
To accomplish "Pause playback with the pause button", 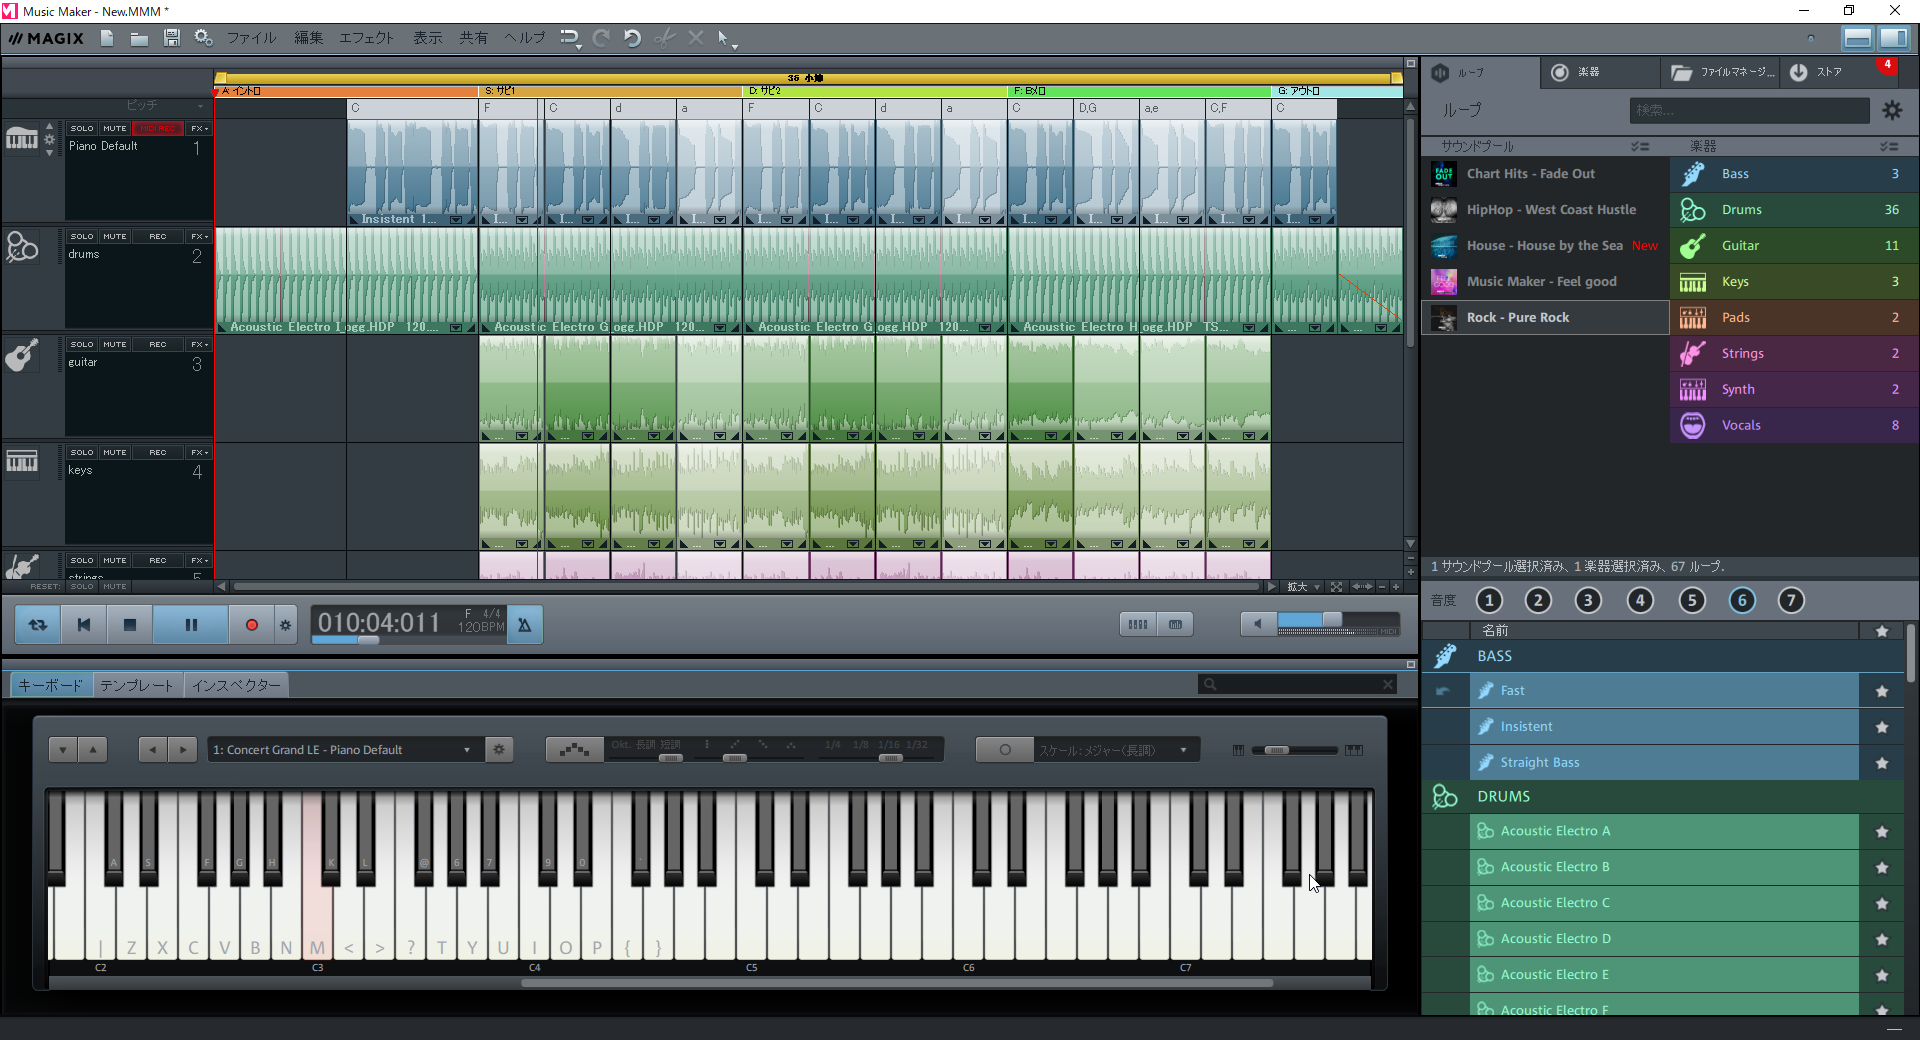I will click(x=191, y=624).
